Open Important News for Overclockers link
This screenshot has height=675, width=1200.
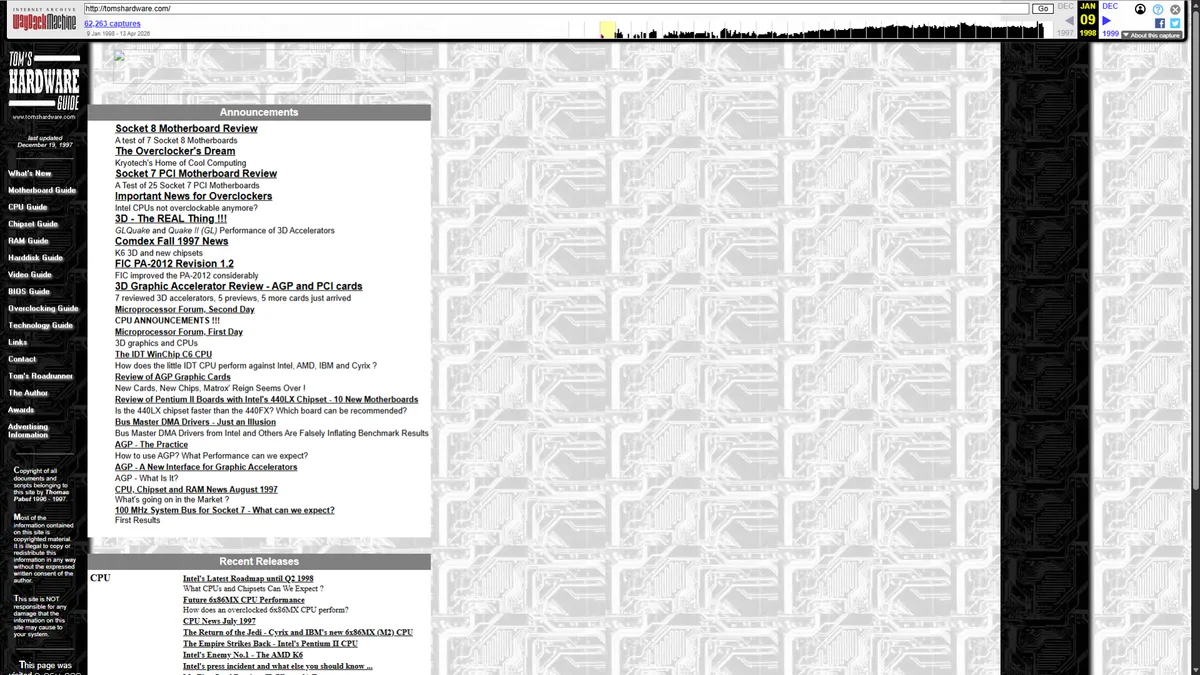194,197
